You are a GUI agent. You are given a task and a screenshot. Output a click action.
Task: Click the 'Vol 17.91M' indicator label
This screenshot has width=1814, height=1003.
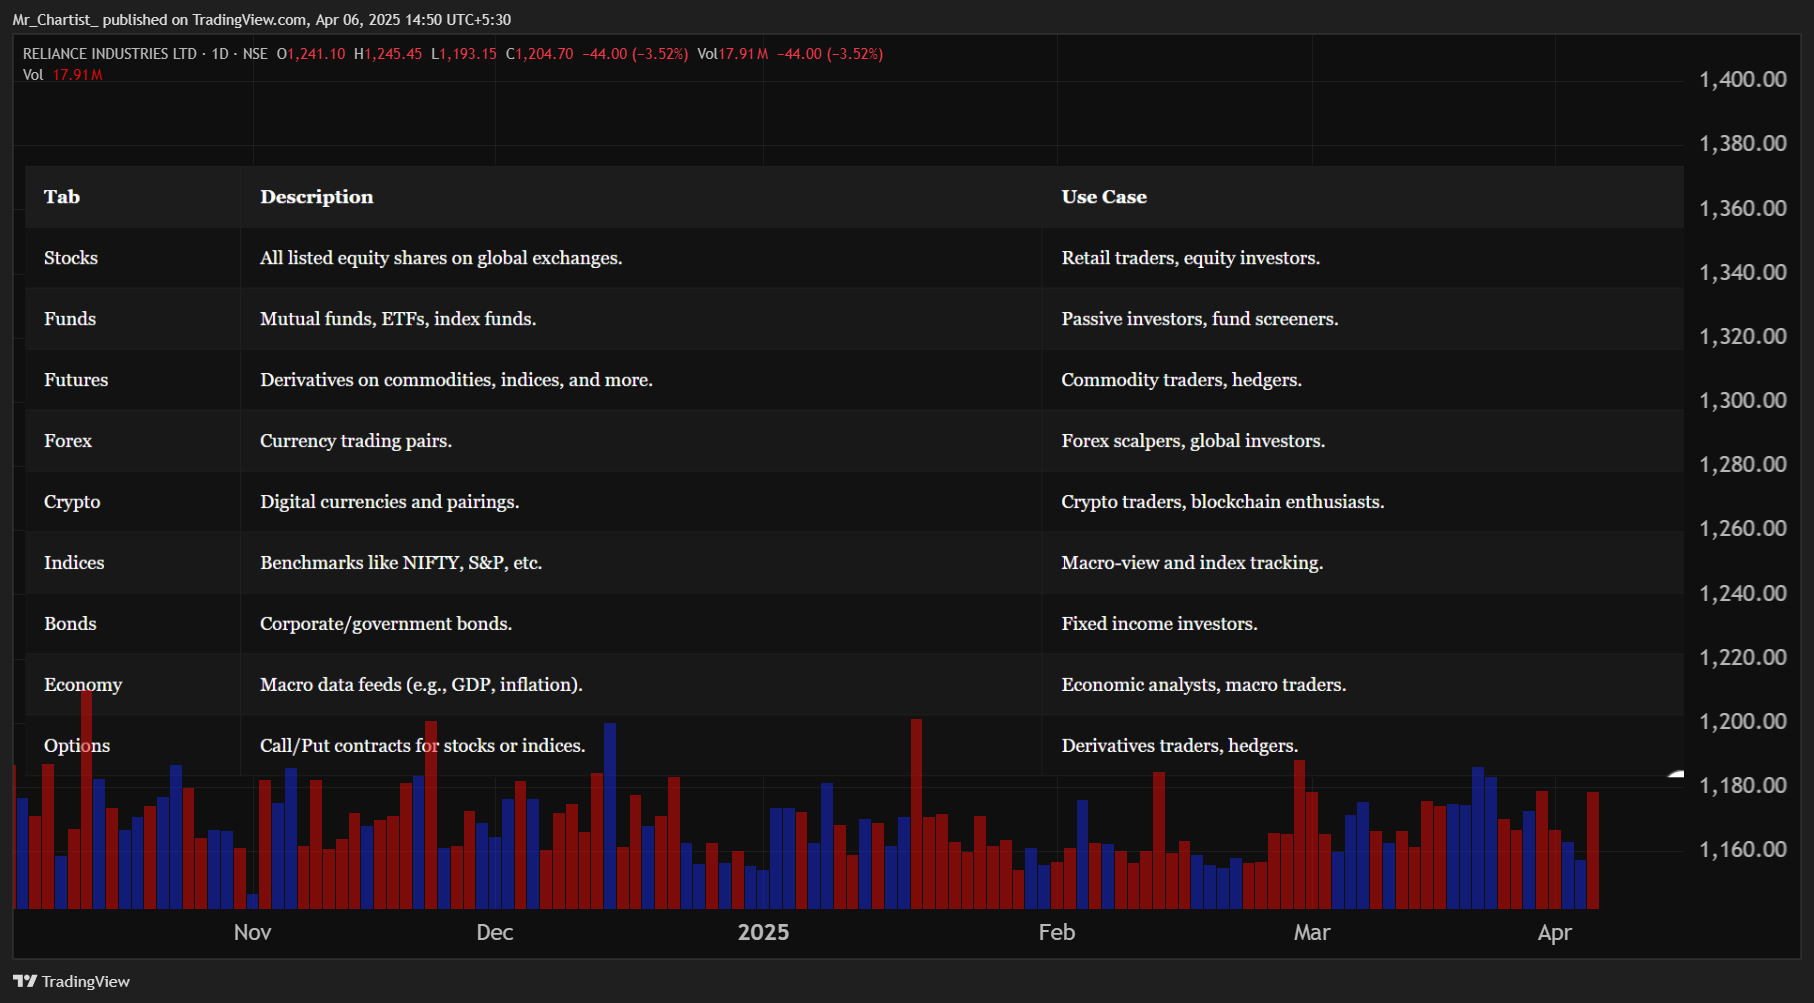pyautogui.click(x=63, y=75)
